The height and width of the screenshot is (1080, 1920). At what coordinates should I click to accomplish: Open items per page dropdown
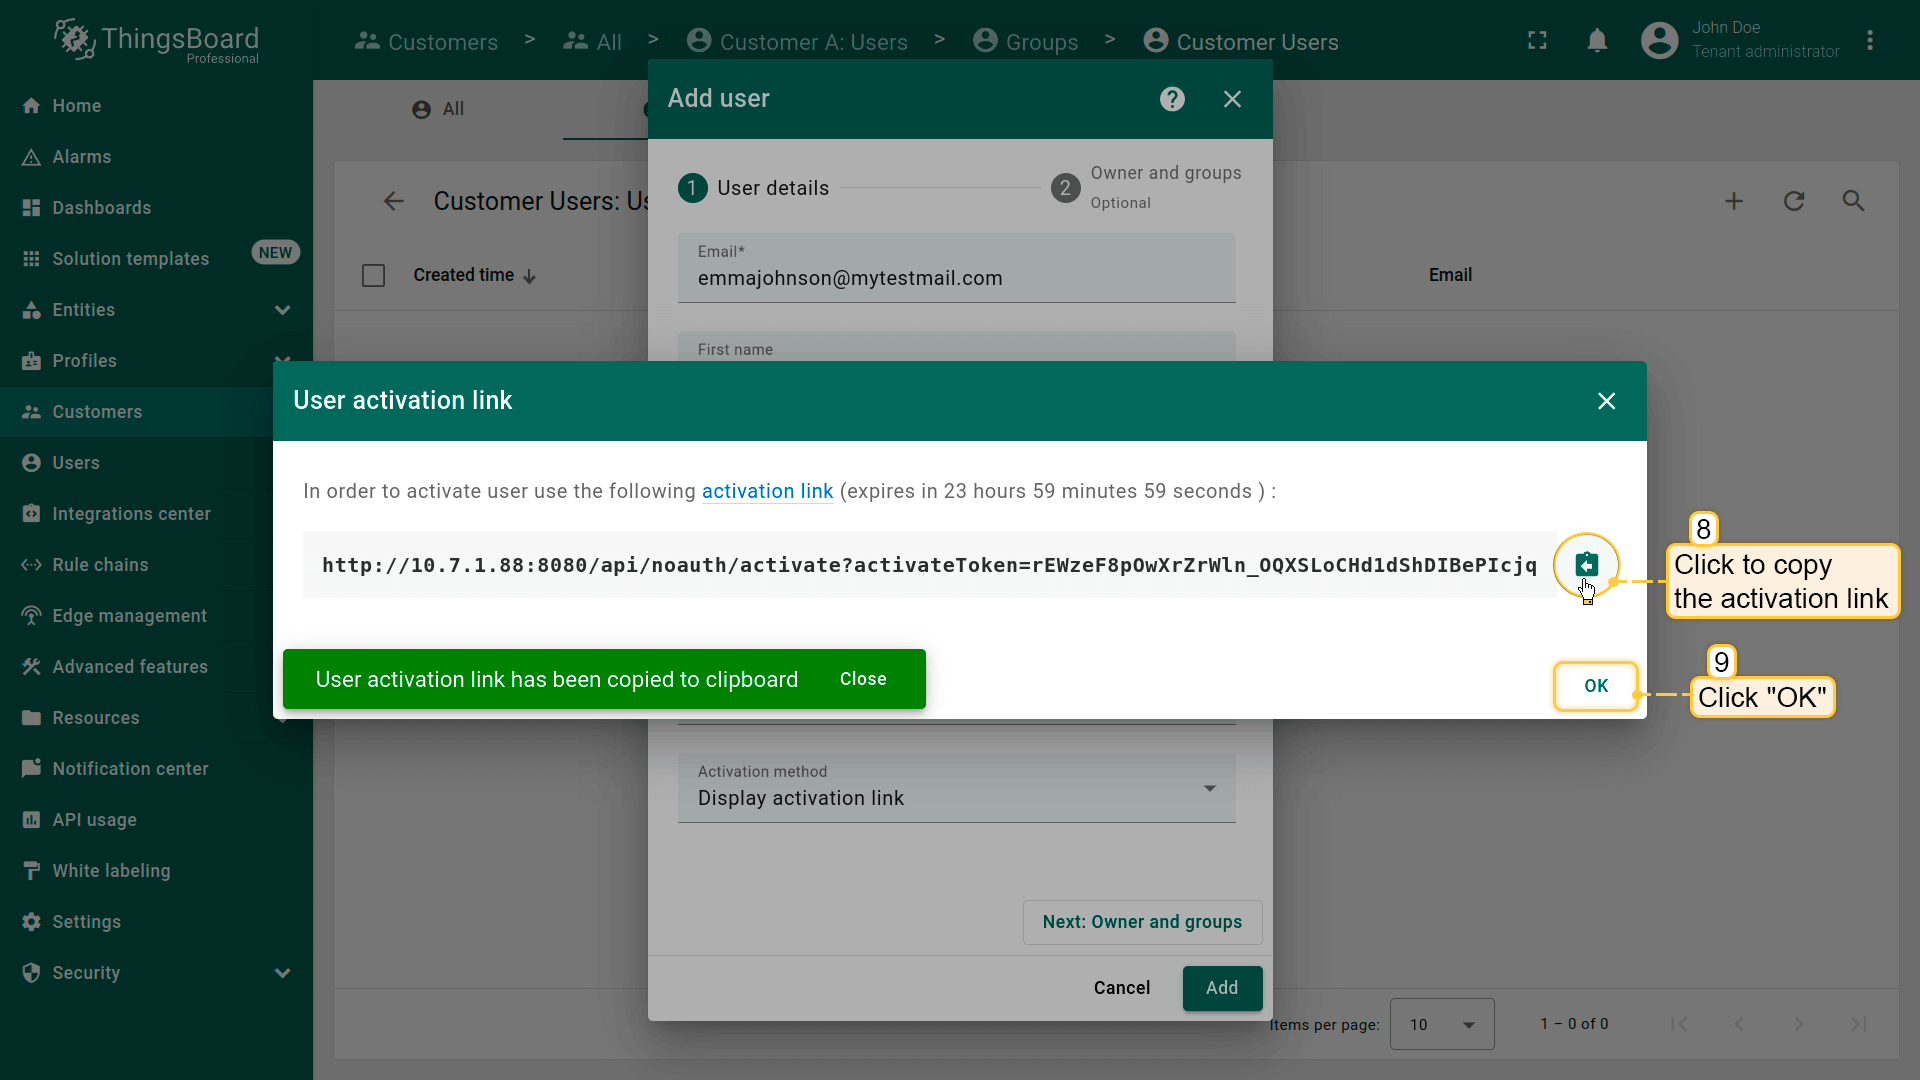1441,1024
